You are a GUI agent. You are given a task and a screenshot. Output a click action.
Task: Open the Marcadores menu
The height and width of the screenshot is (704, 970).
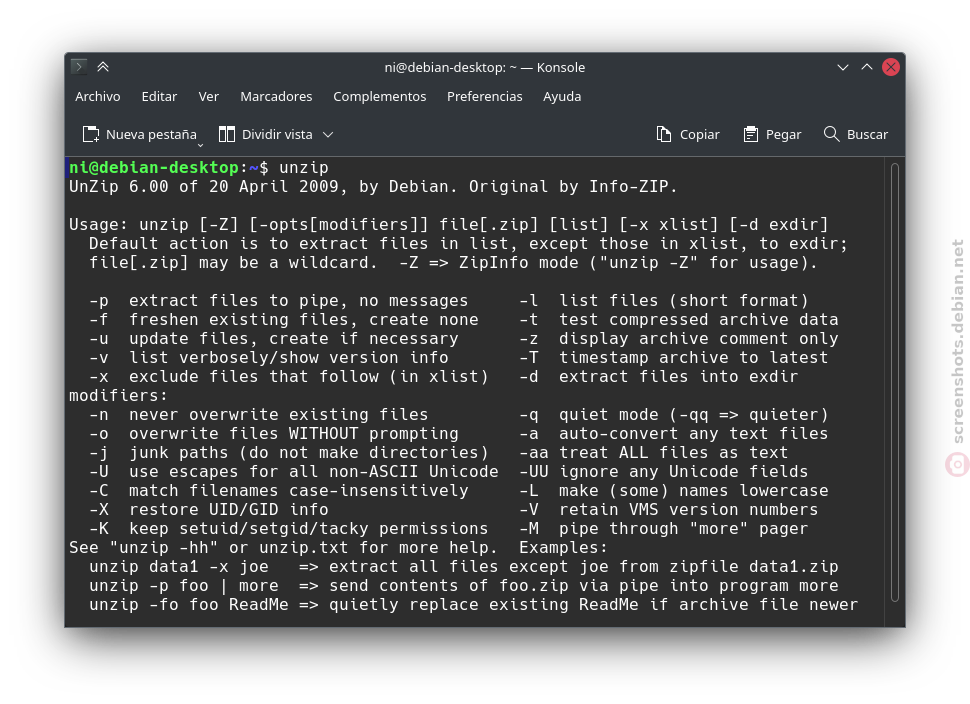[276, 97]
